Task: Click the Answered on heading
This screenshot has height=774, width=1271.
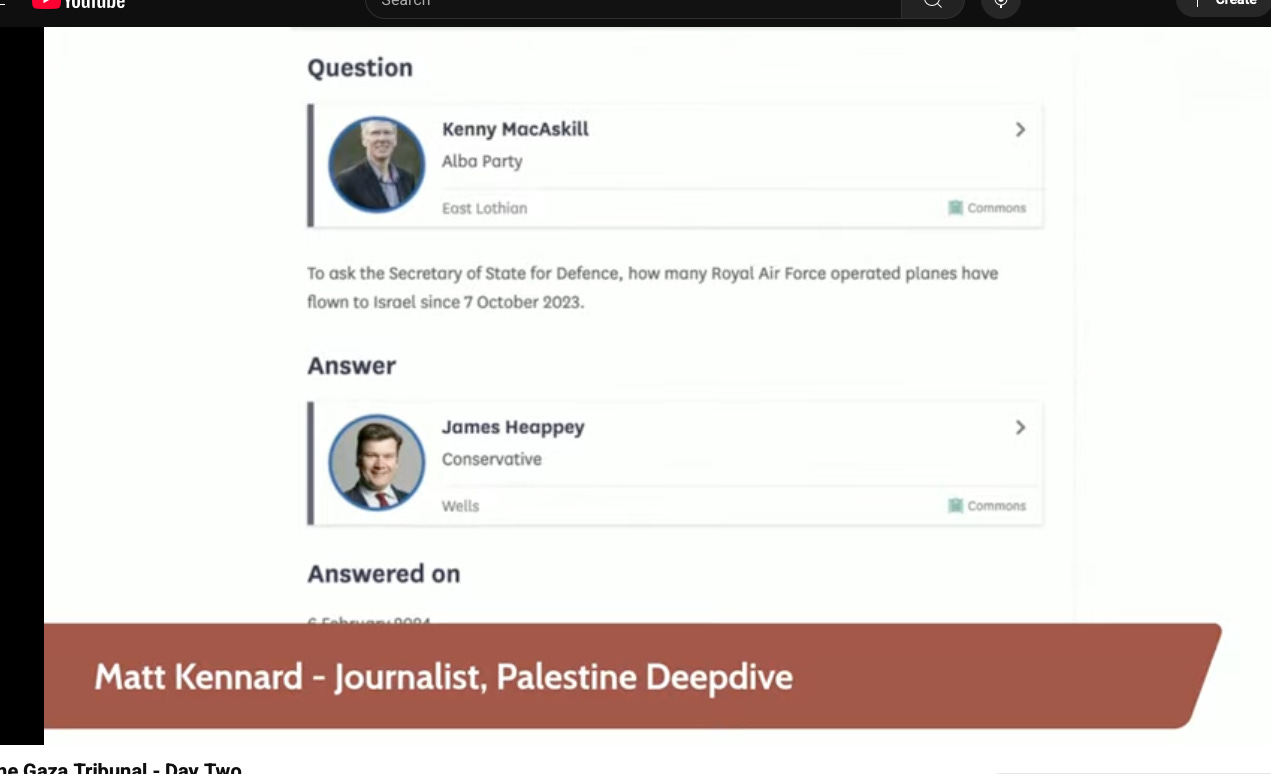Action: [384, 574]
